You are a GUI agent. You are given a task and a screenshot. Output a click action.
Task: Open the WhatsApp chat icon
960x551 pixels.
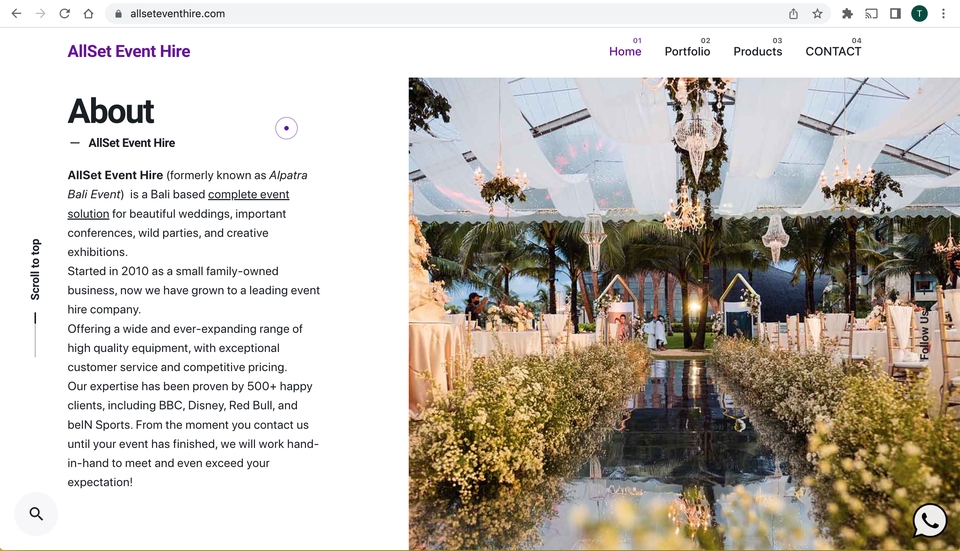[x=930, y=520]
